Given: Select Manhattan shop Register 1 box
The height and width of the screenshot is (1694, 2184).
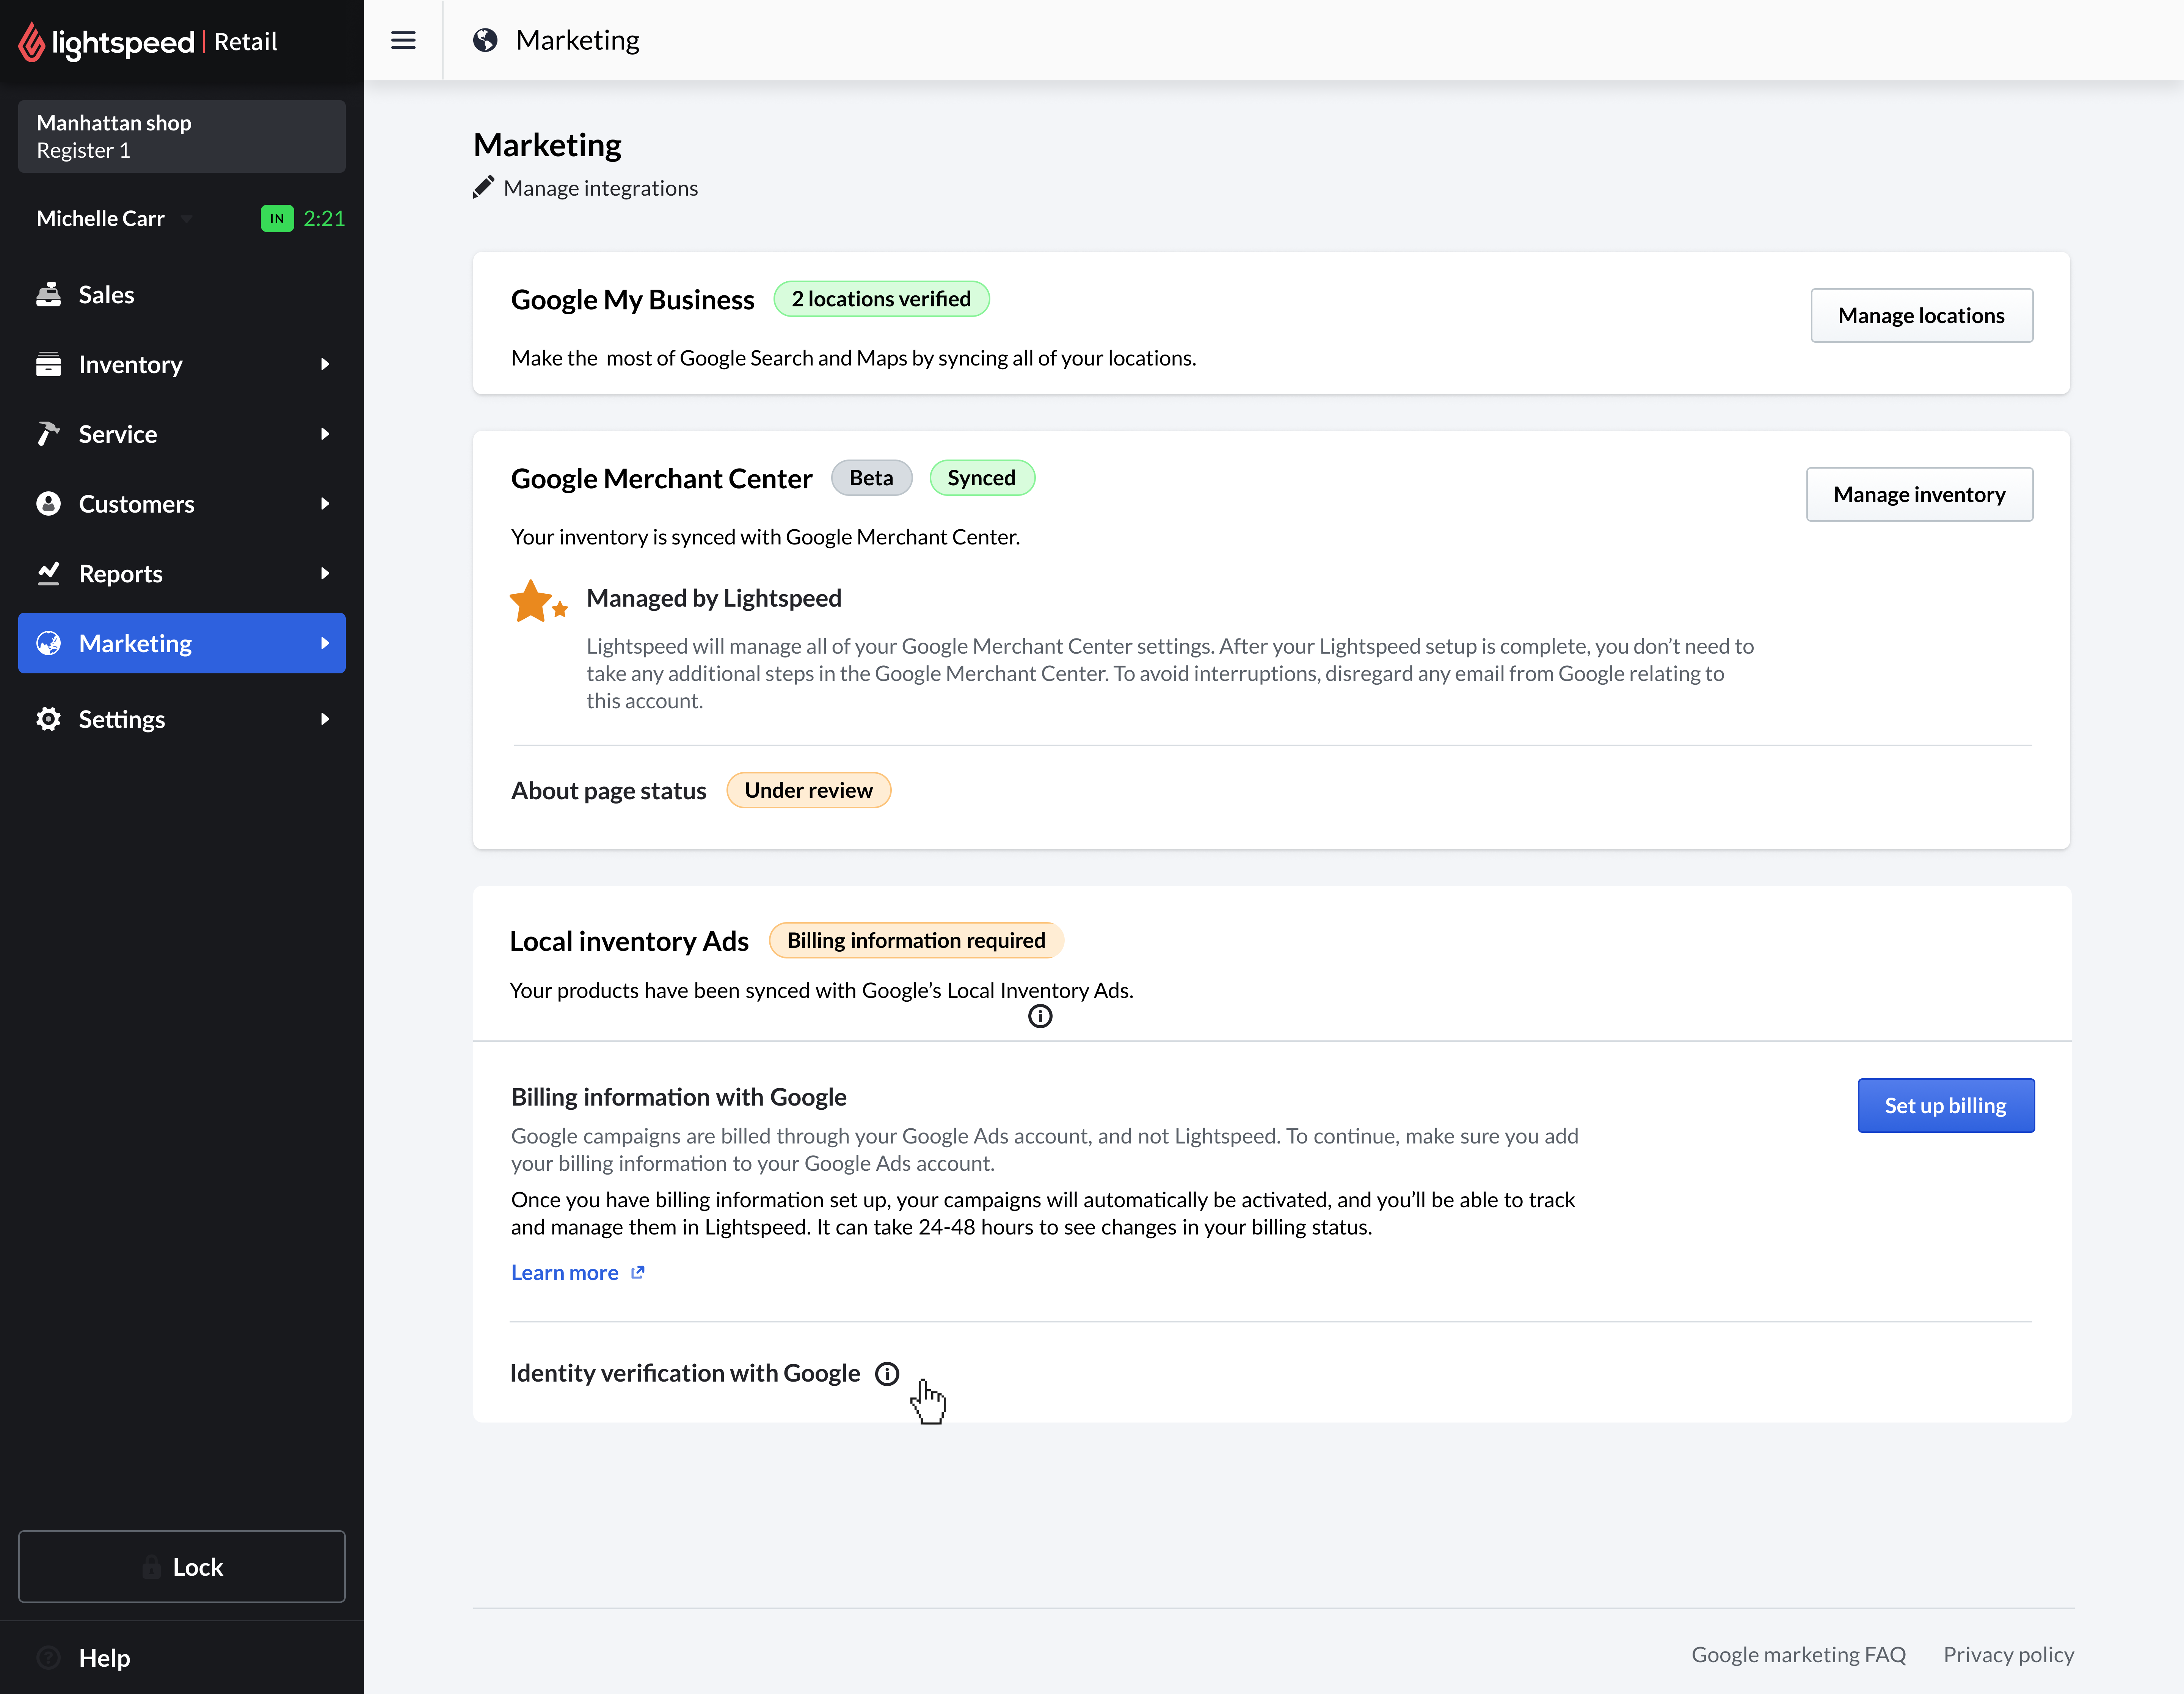Looking at the screenshot, I should [x=182, y=136].
